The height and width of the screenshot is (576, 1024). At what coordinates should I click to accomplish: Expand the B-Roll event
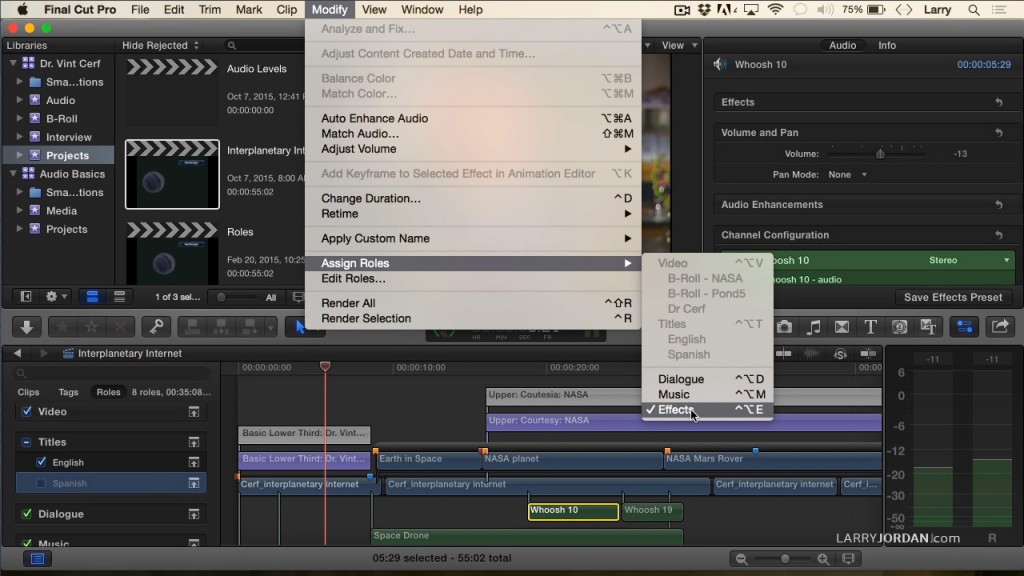tap(20, 118)
